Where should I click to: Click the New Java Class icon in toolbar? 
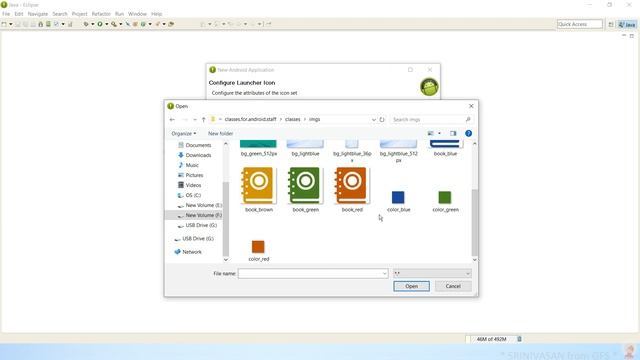point(143,24)
